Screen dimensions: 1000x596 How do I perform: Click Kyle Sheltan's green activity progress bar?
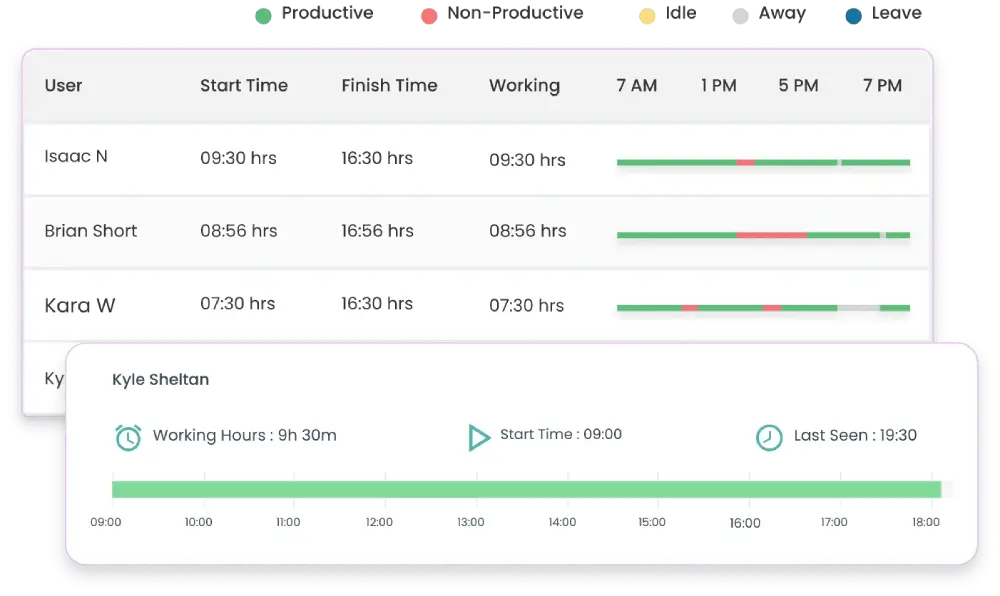pyautogui.click(x=527, y=487)
